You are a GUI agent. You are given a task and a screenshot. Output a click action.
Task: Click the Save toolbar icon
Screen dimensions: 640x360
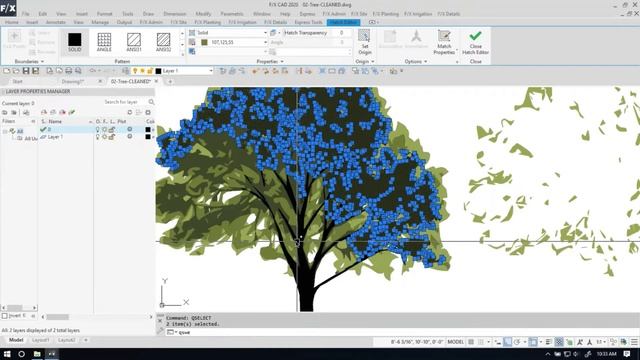pyautogui.click(x=26, y=71)
